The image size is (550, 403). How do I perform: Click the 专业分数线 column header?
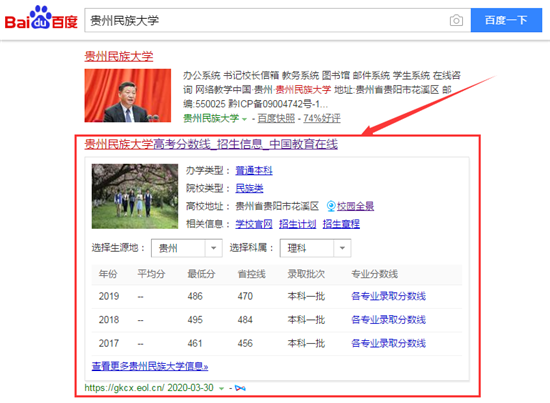[x=374, y=274]
